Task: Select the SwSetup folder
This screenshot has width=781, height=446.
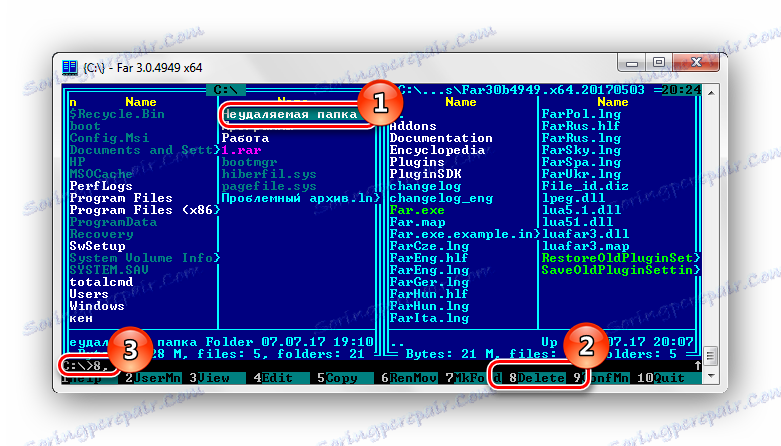Action: pos(97,246)
